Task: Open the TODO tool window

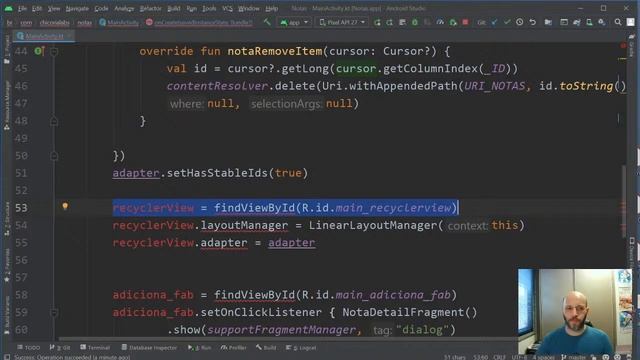Action: click(x=29, y=347)
